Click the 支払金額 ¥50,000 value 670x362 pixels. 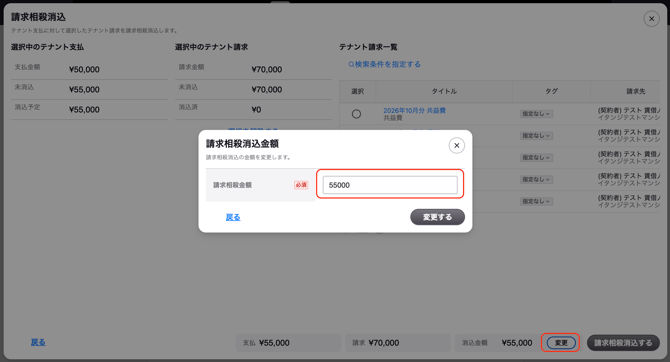click(84, 69)
